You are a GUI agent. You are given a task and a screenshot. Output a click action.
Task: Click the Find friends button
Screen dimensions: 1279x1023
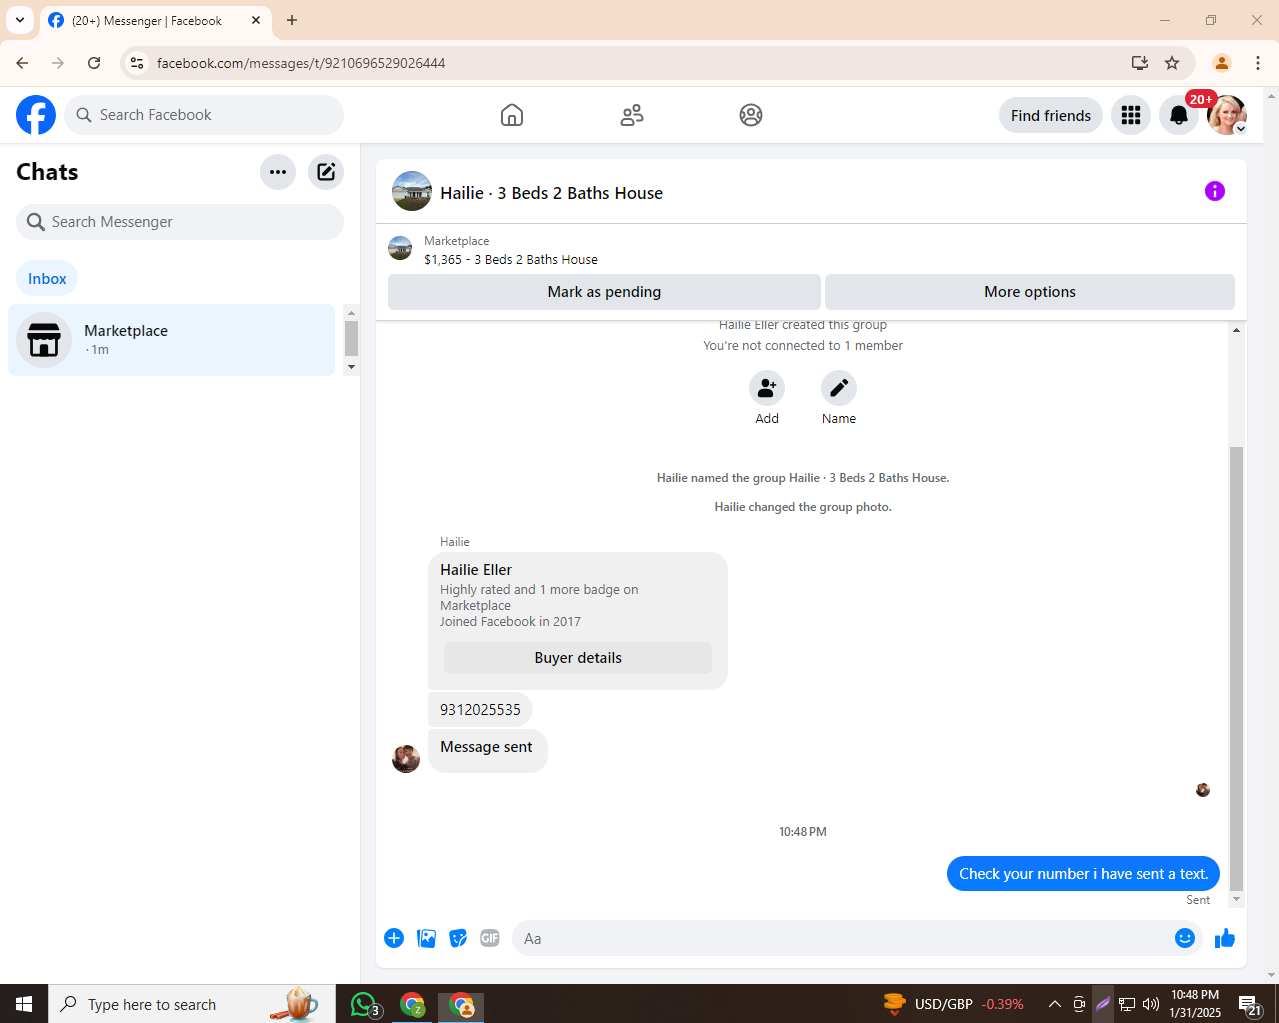tap(1051, 115)
